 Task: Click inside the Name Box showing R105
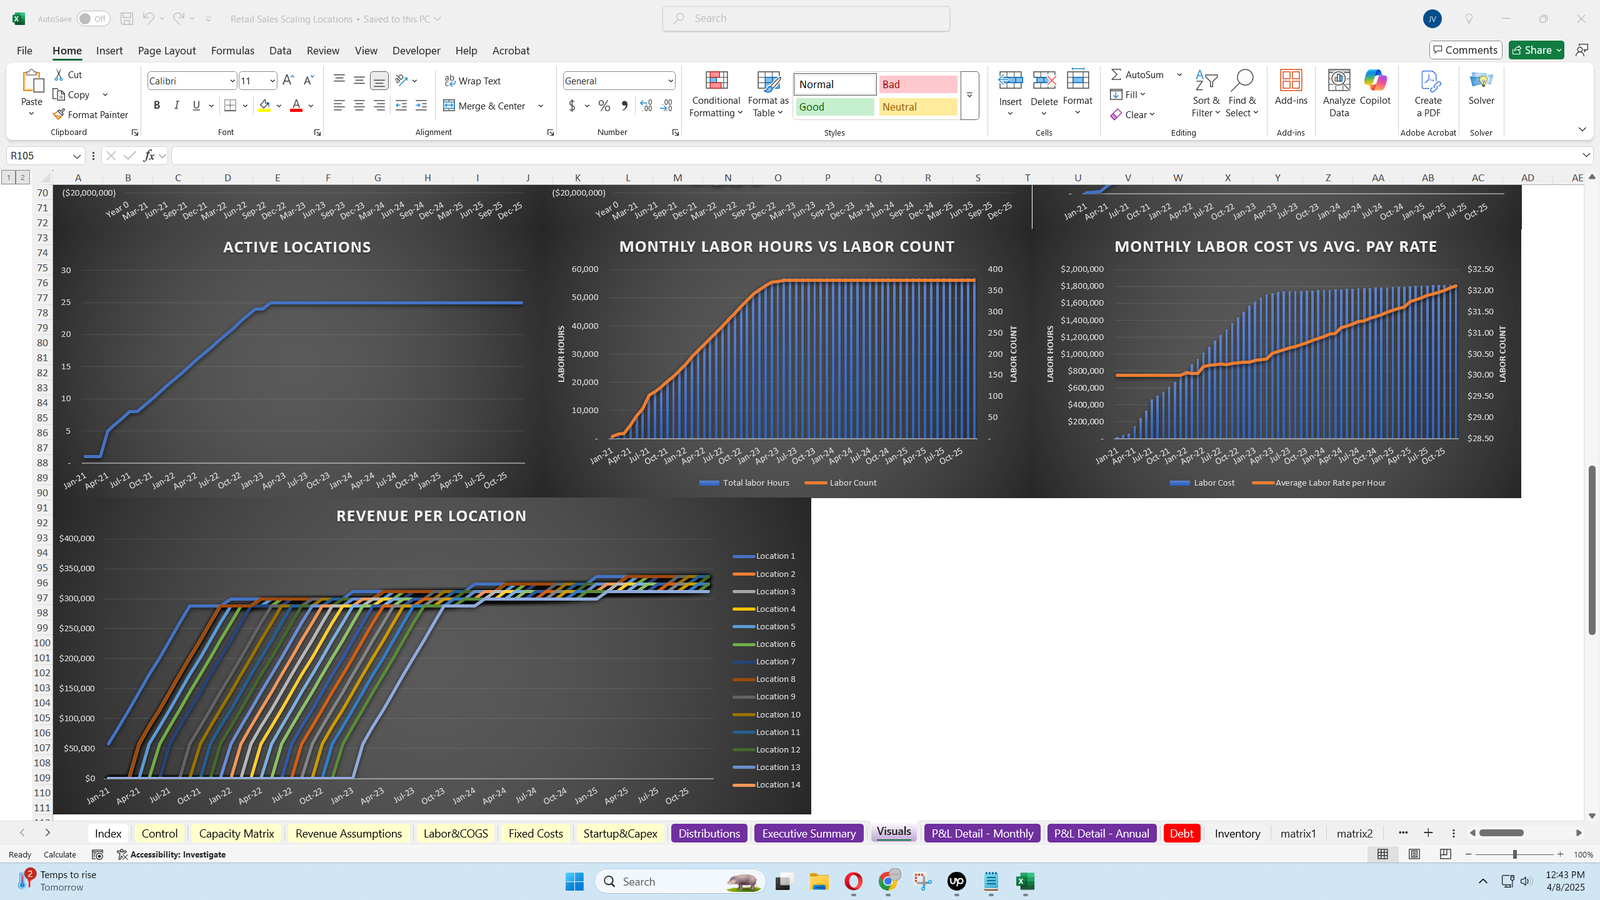click(x=38, y=156)
